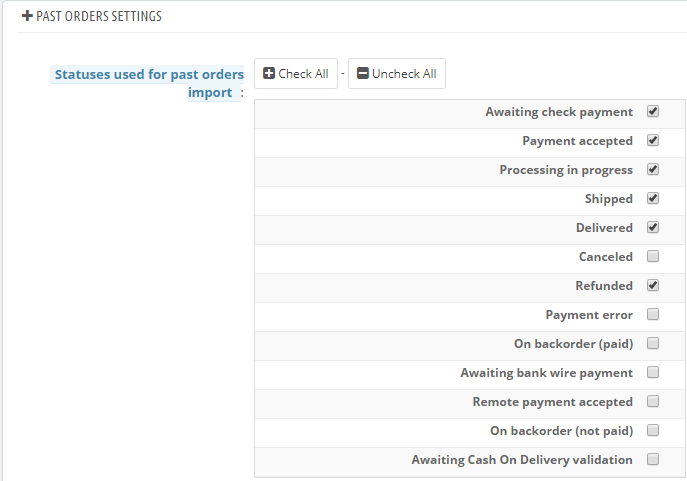This screenshot has width=687, height=481.
Task: Select Remote payment accepted checkbox
Action: click(653, 401)
